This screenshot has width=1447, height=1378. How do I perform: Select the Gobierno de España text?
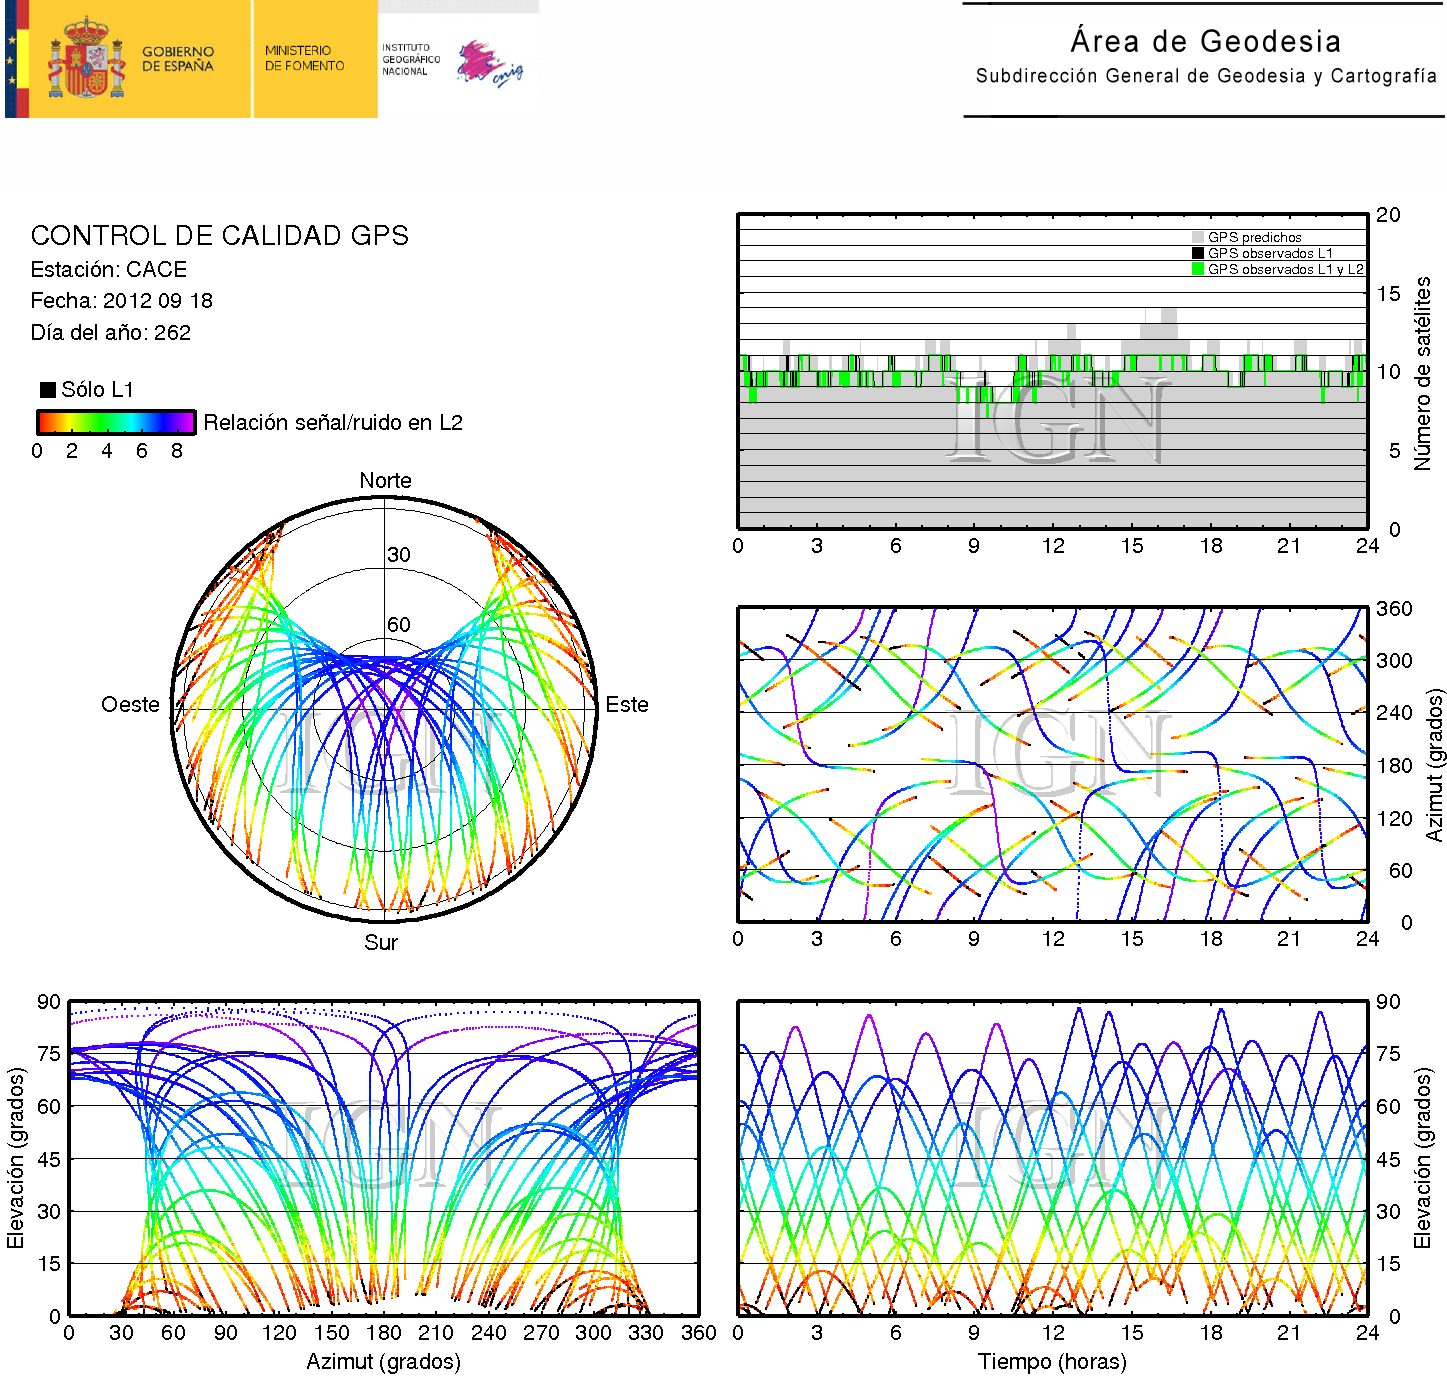coord(178,59)
